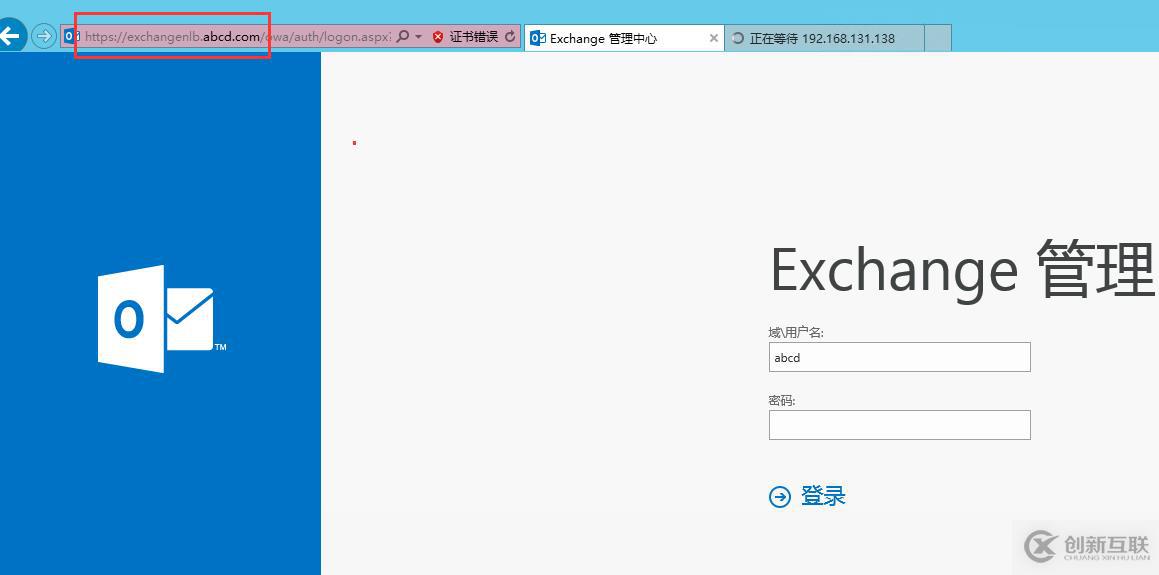Switch to the 正在等待 192.168.131.138 tab

tap(823, 38)
